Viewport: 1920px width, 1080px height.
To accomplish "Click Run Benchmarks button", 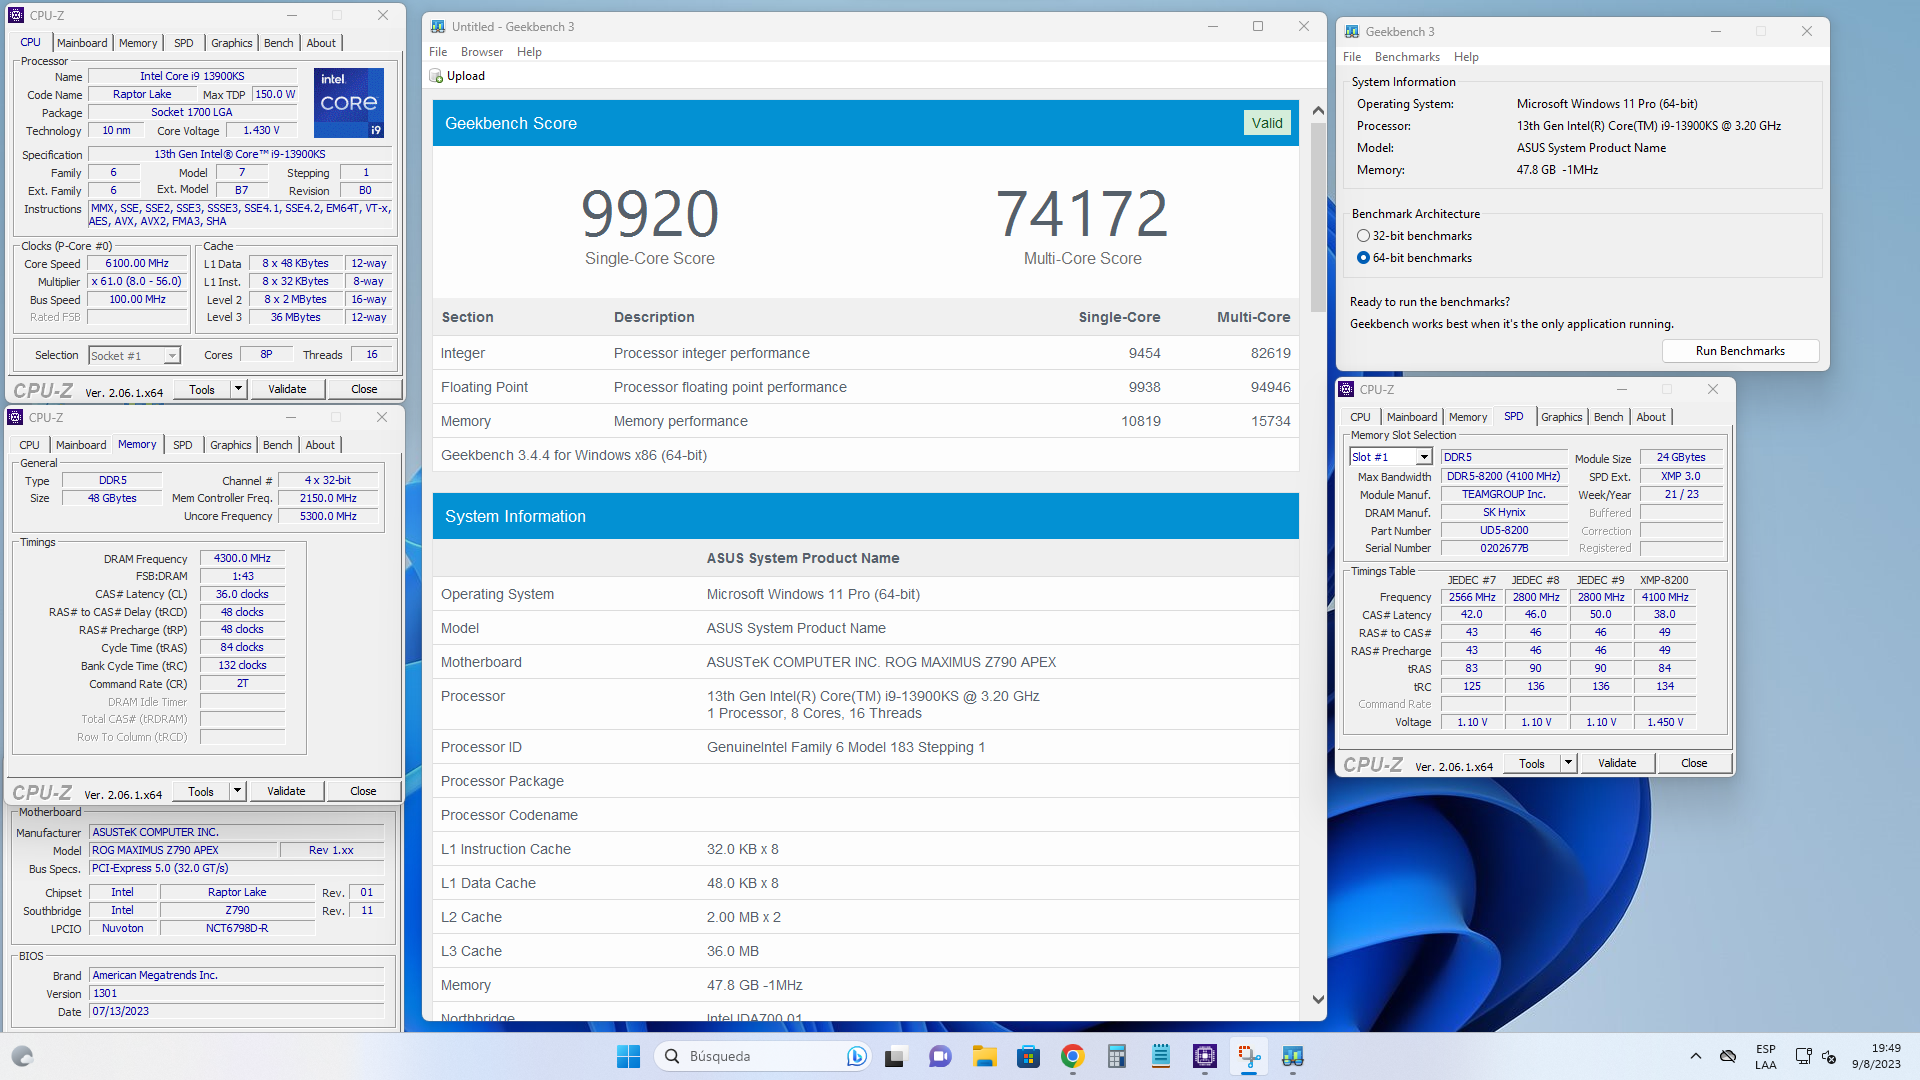I will pos(1740,351).
